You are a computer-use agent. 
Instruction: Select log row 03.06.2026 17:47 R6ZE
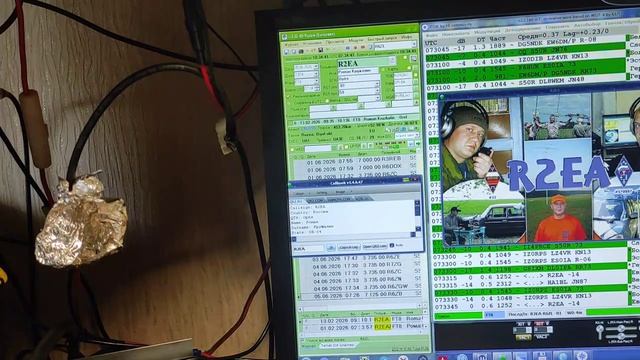[x=359, y=258]
